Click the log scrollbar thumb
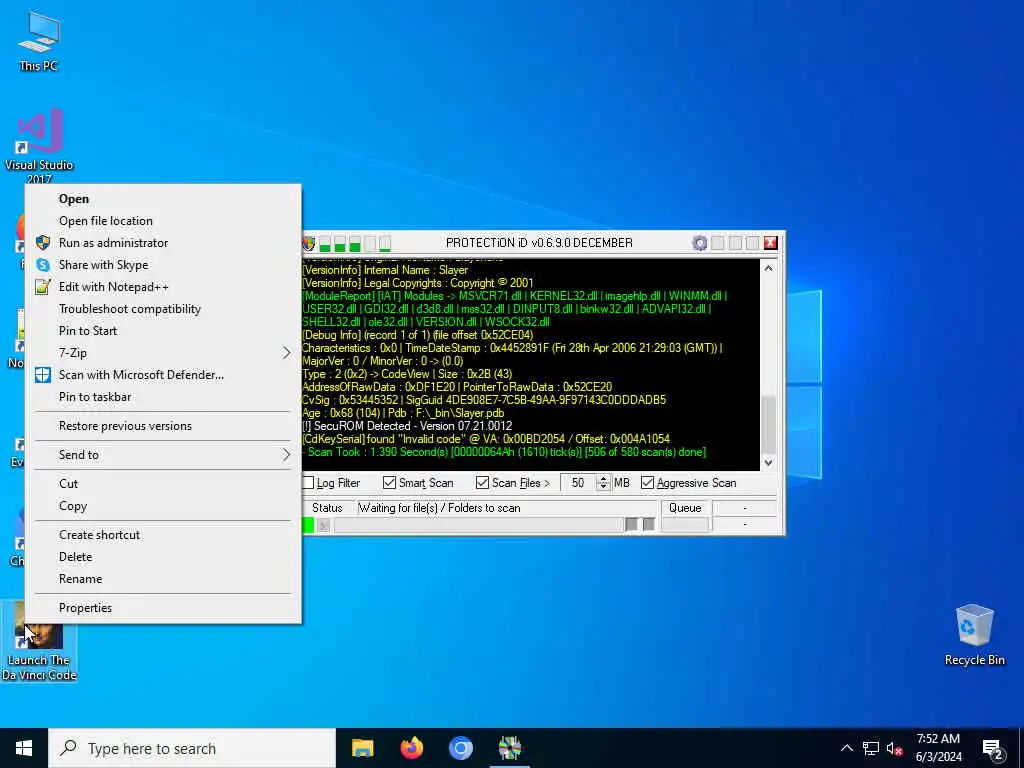 (769, 423)
